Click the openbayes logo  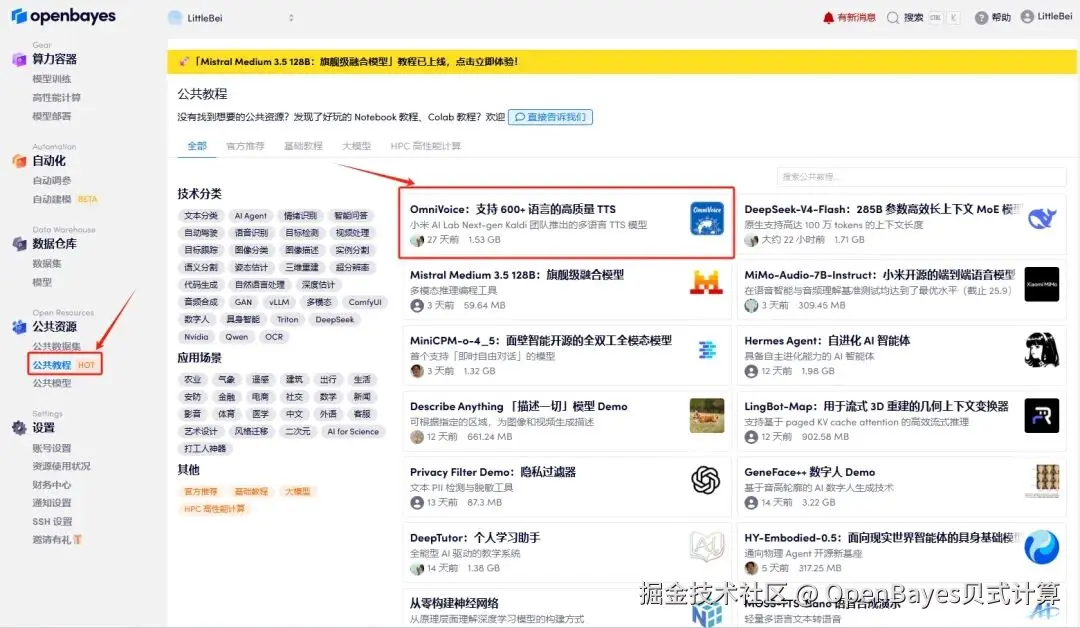click(x=63, y=16)
